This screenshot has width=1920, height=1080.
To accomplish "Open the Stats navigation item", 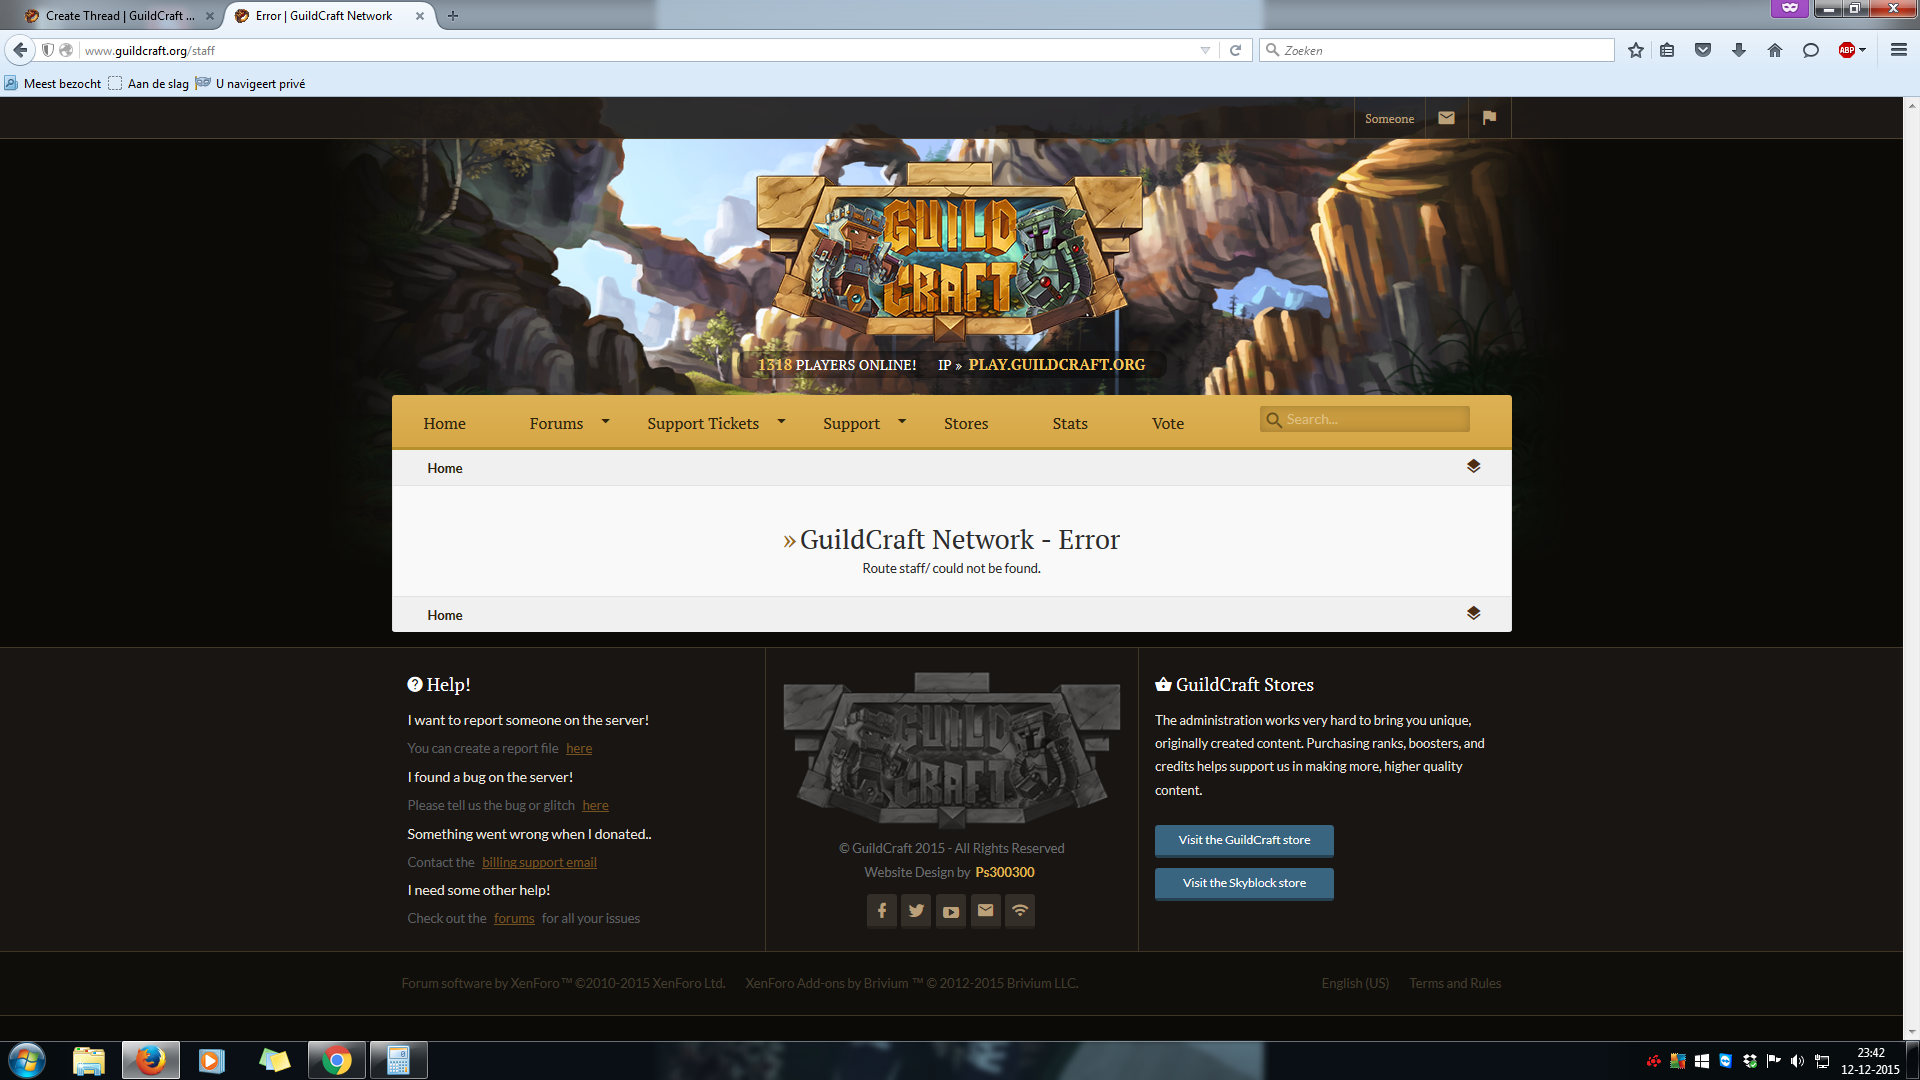I will click(1070, 423).
